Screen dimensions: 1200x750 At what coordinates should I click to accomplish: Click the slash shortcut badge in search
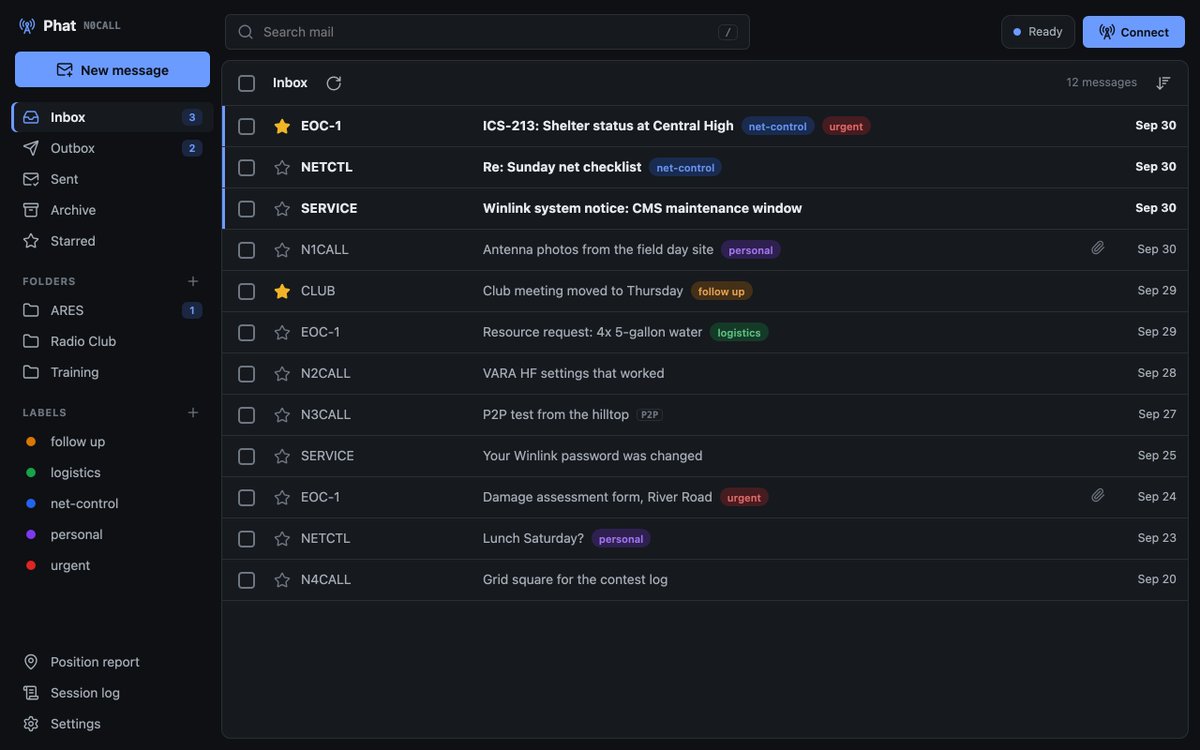coord(728,32)
